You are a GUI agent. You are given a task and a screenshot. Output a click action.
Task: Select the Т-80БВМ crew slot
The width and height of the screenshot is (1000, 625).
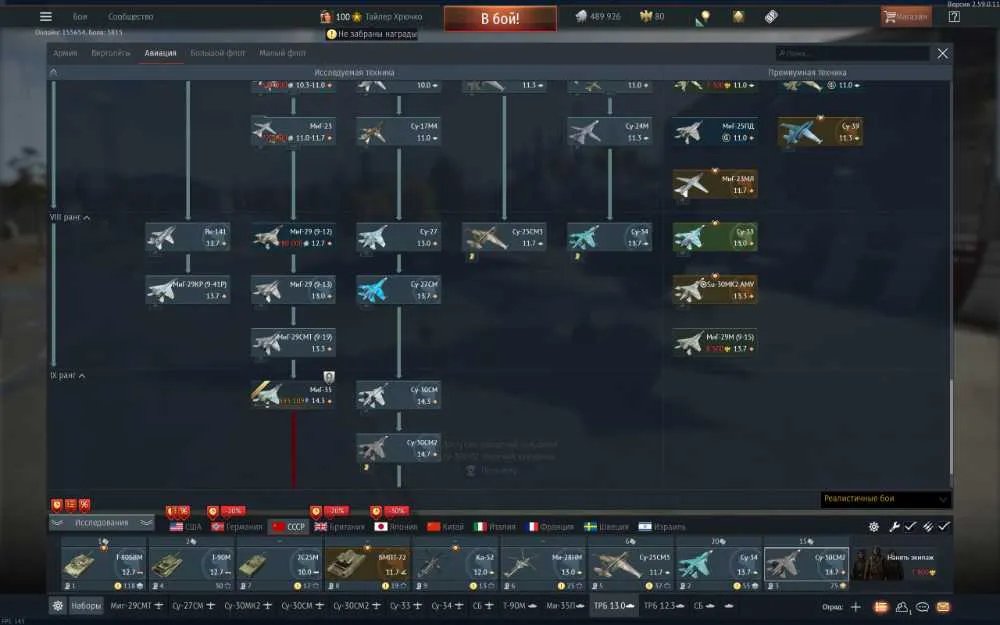coord(103,564)
